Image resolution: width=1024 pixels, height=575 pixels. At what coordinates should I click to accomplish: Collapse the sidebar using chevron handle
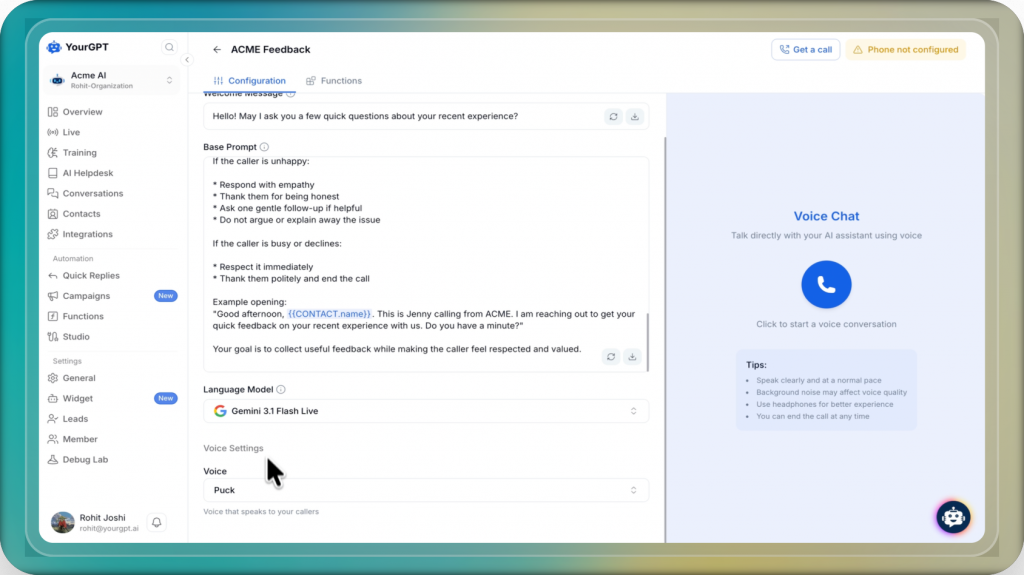[186, 60]
